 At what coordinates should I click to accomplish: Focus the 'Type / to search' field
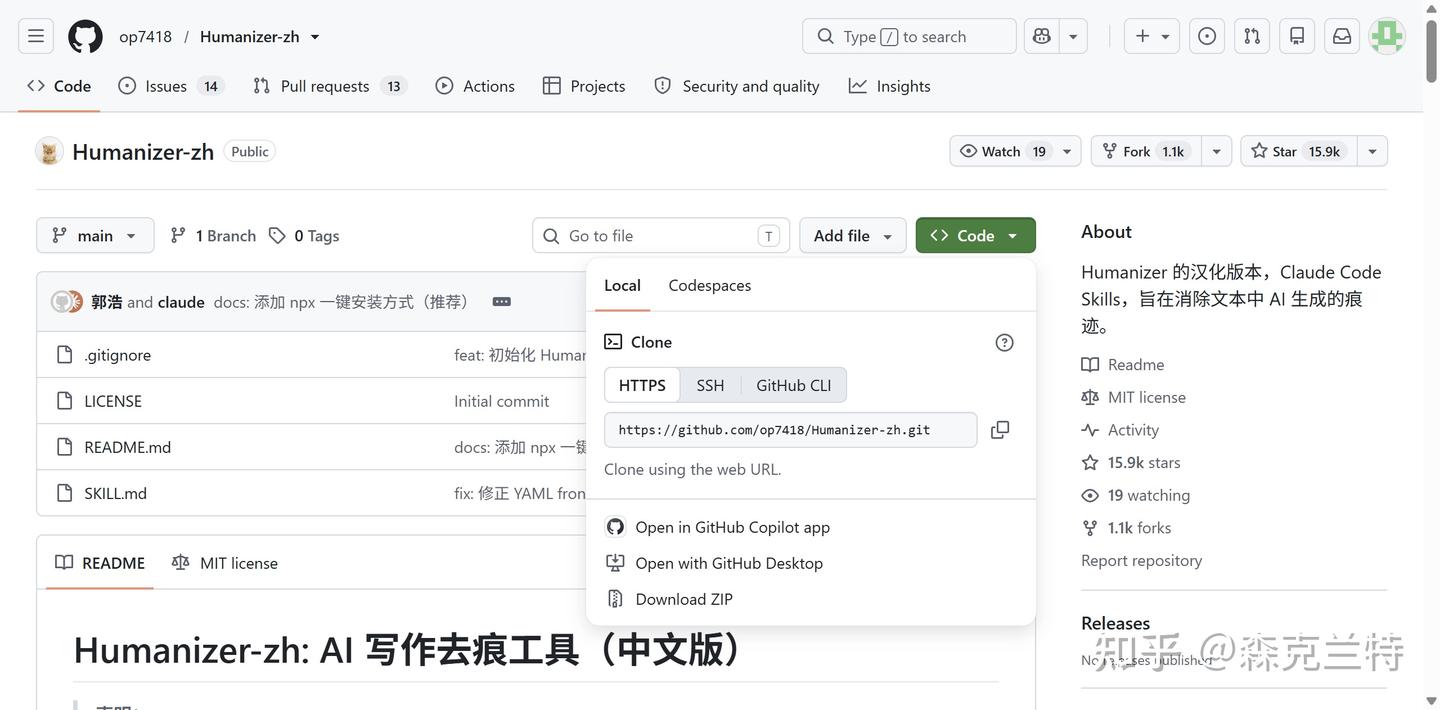pyautogui.click(x=909, y=36)
